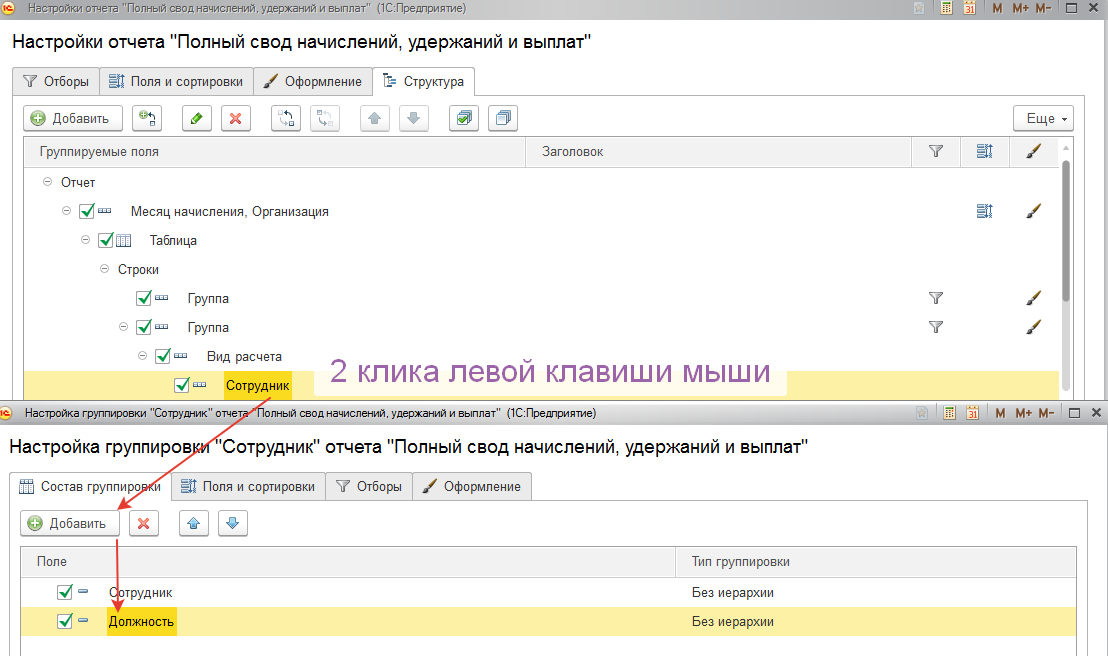
Task: Delete grouping field with red X
Action: pyautogui.click(x=144, y=523)
